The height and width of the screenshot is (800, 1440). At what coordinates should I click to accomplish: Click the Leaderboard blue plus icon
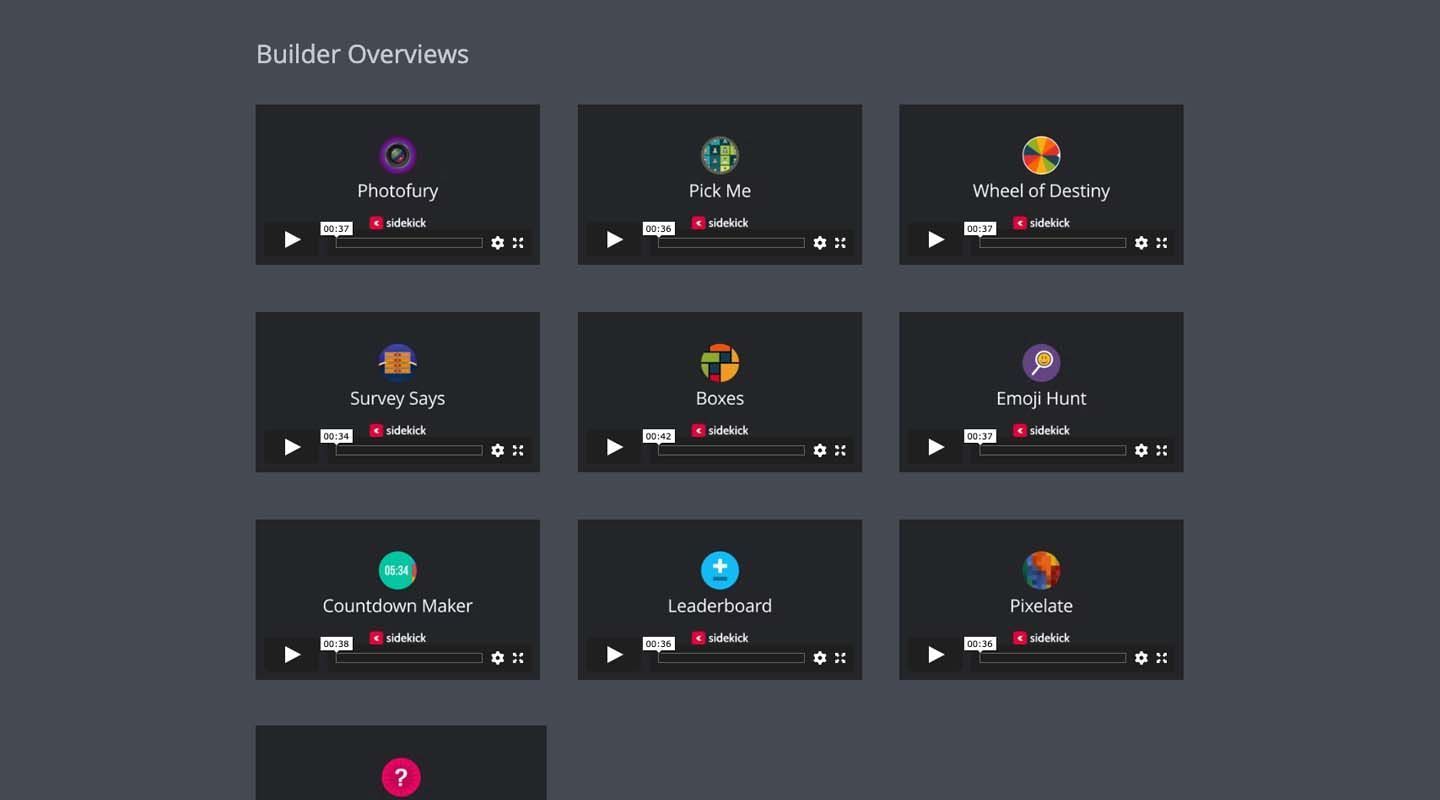click(x=719, y=570)
